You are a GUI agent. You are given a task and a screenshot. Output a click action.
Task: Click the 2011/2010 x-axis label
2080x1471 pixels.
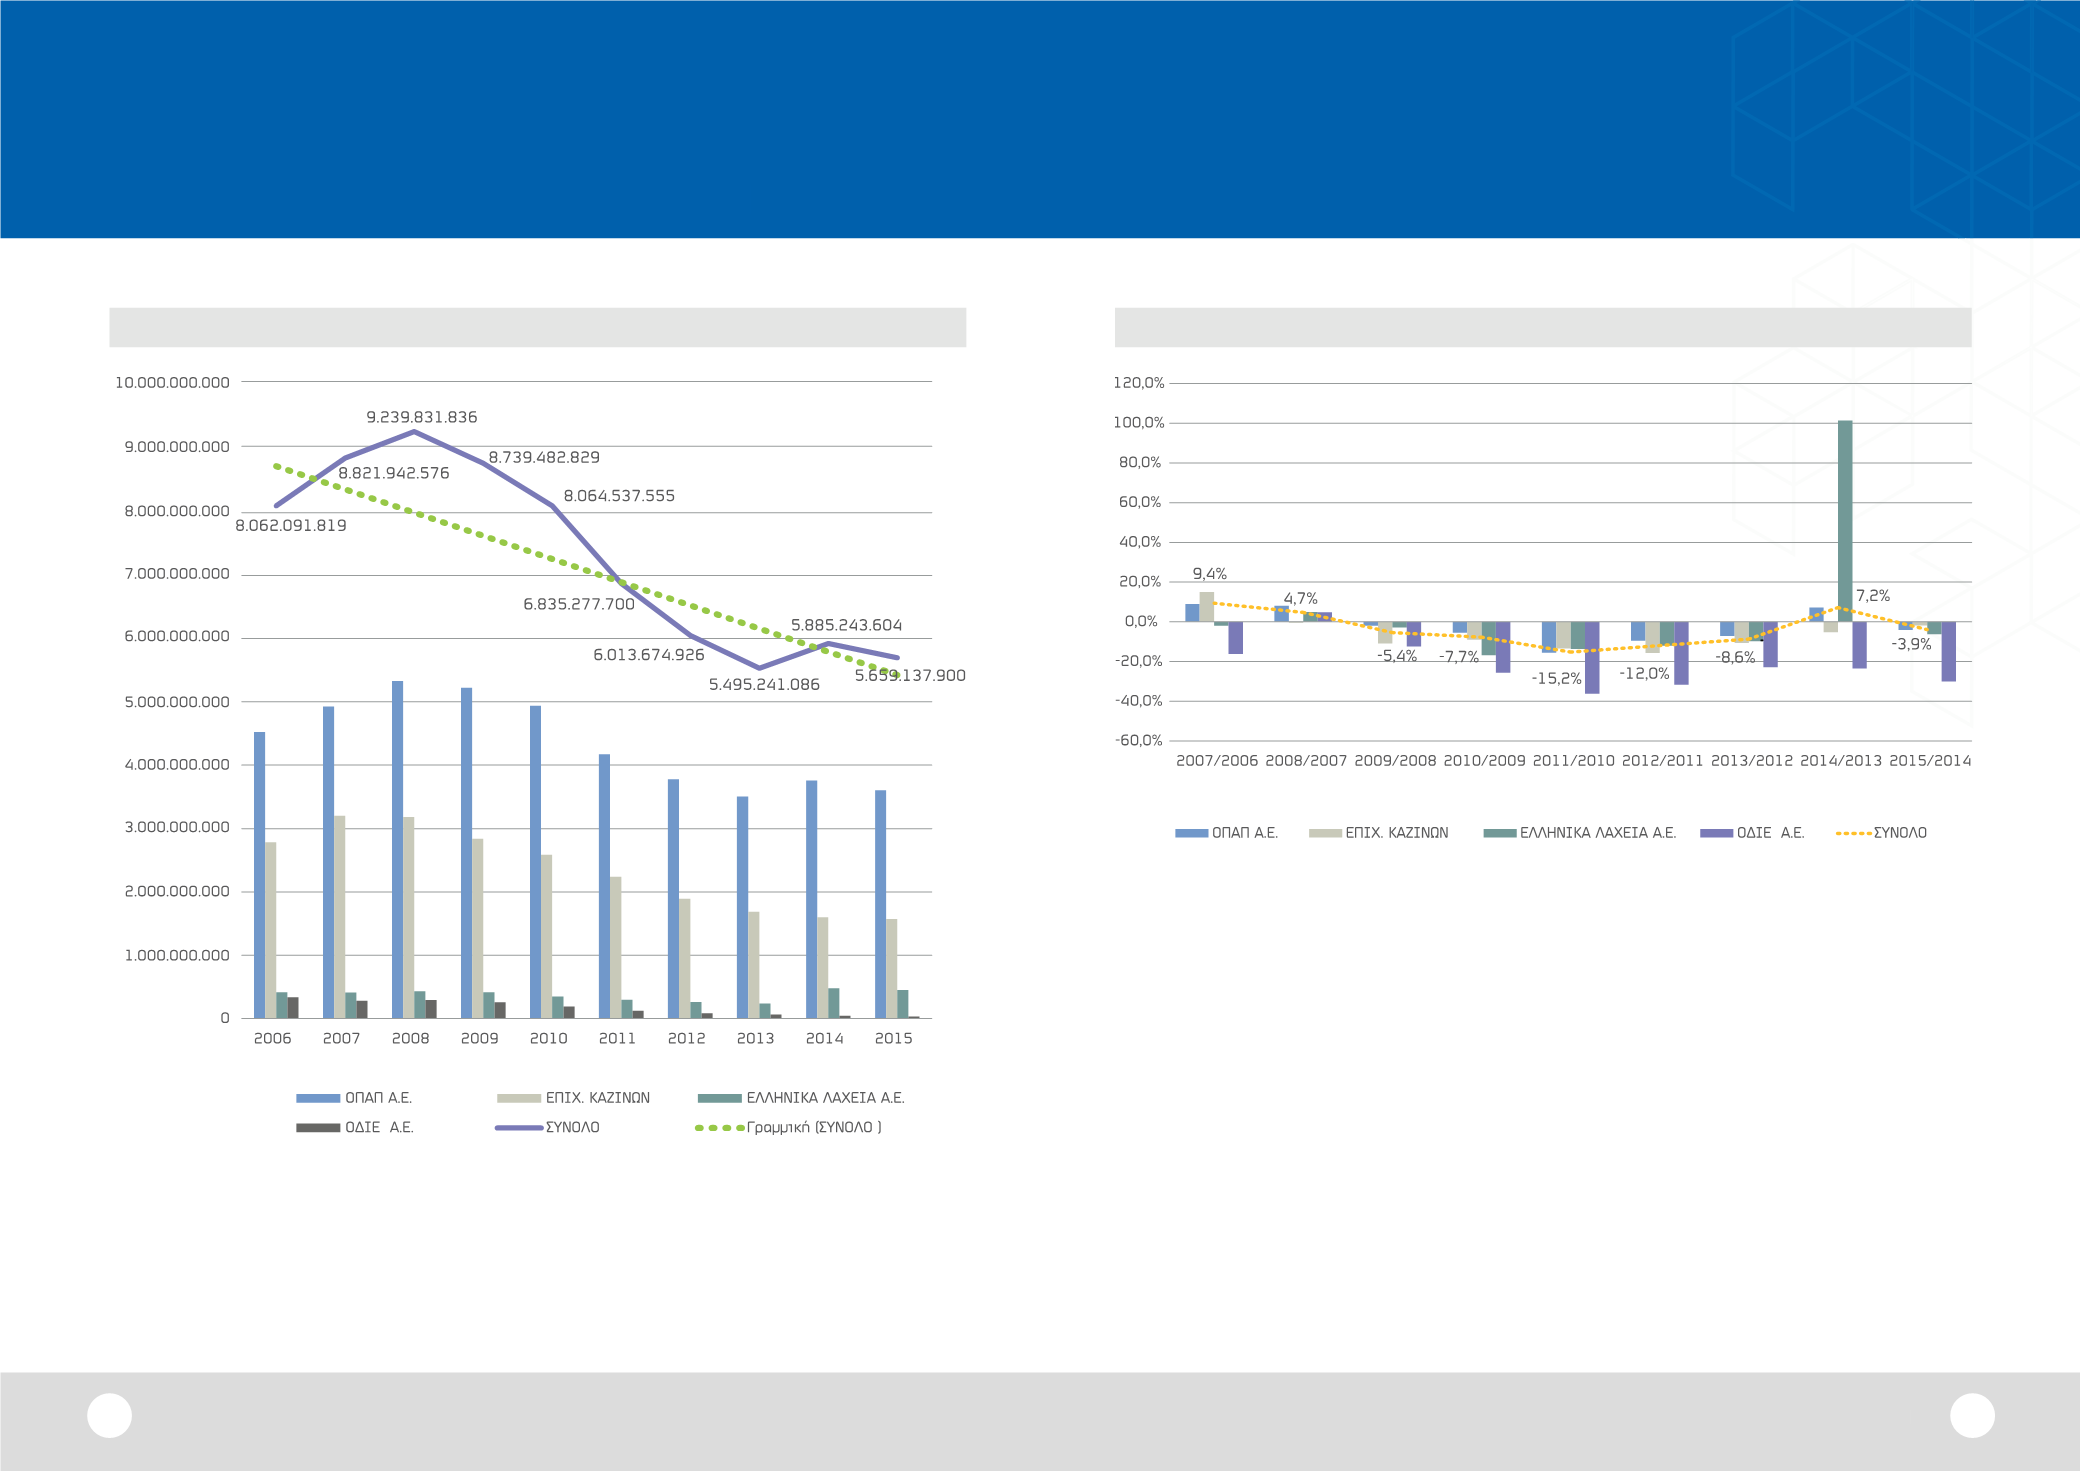coord(1574,761)
